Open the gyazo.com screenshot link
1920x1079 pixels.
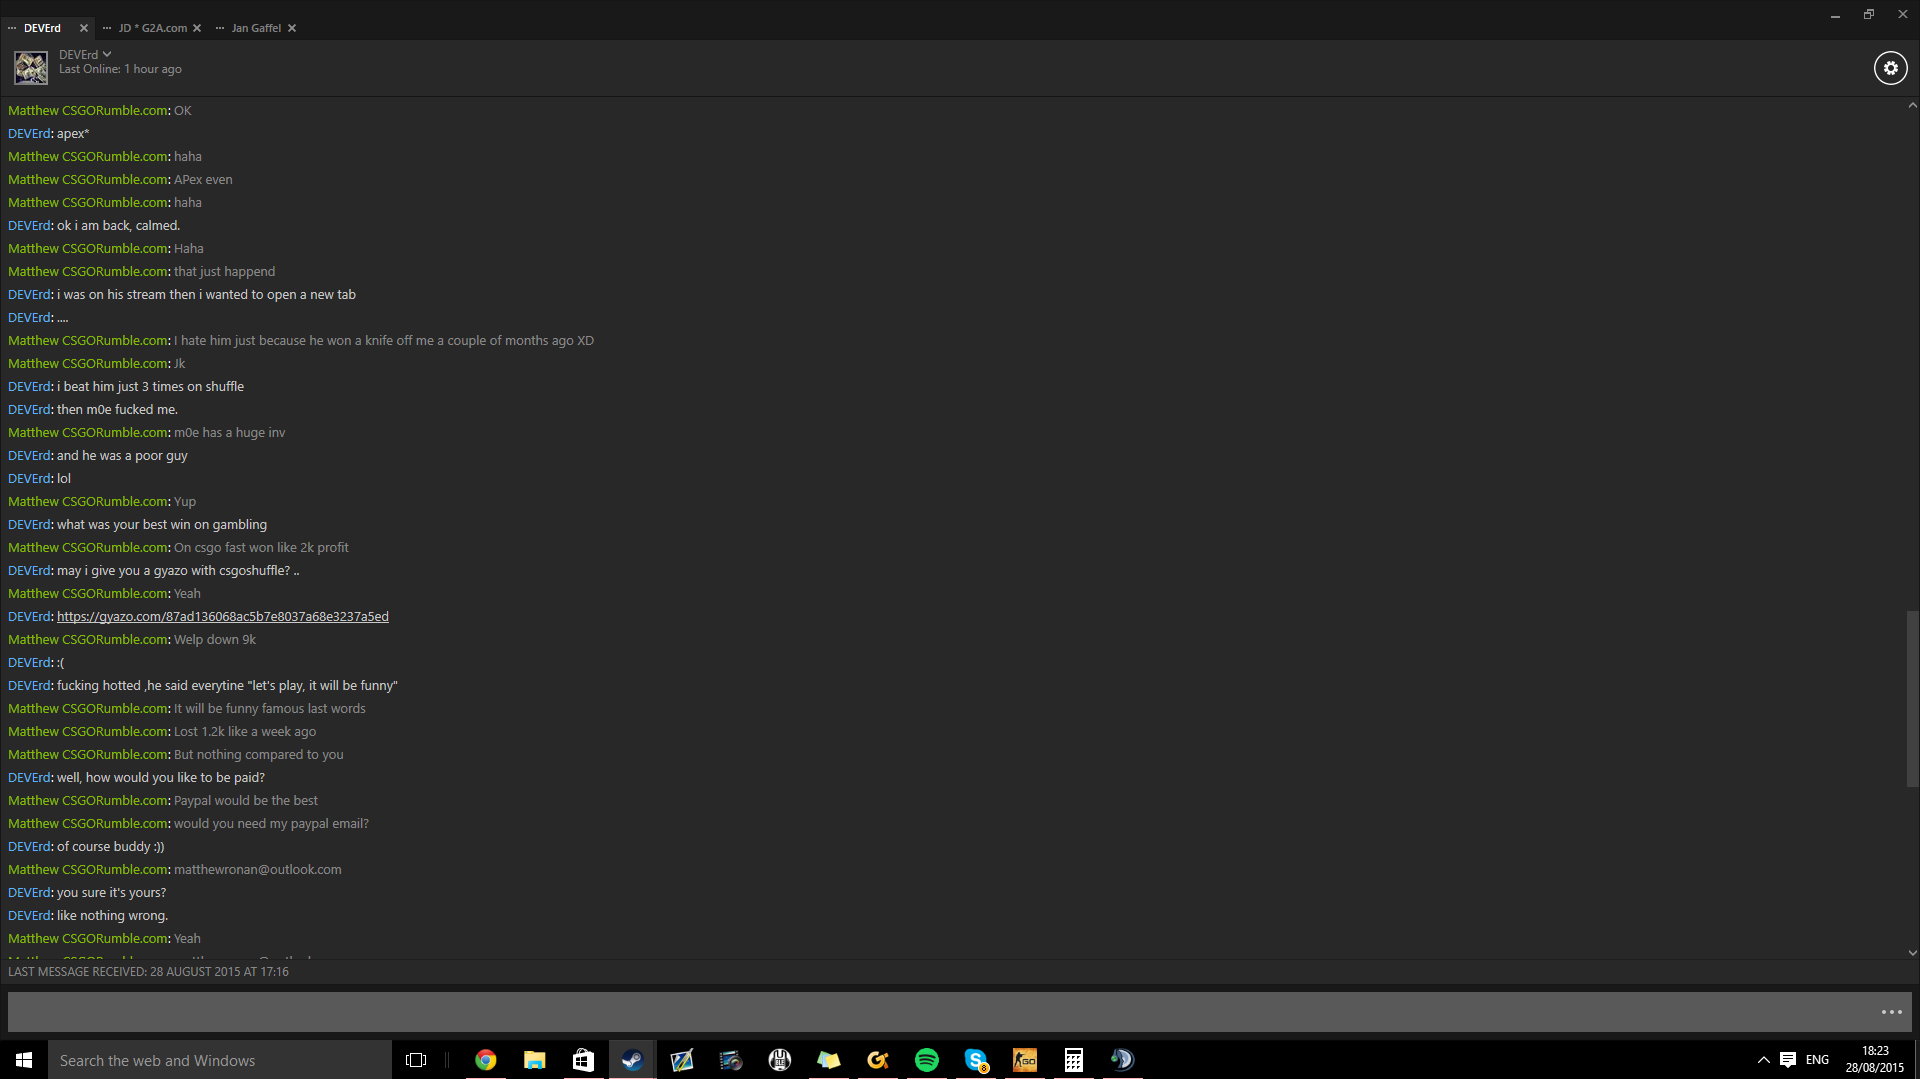coord(223,617)
